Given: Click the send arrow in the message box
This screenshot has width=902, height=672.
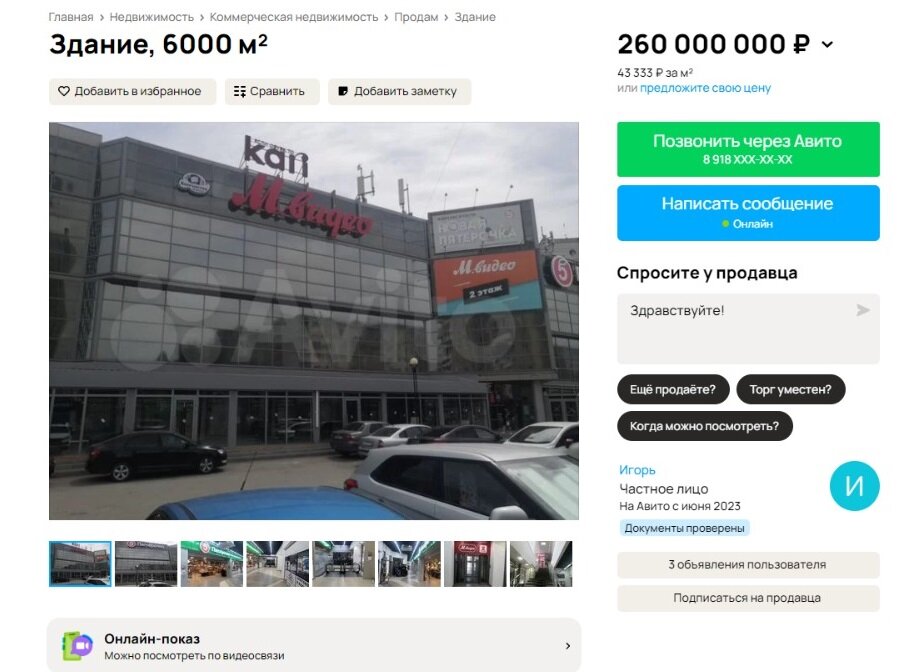Looking at the screenshot, I should point(862,310).
